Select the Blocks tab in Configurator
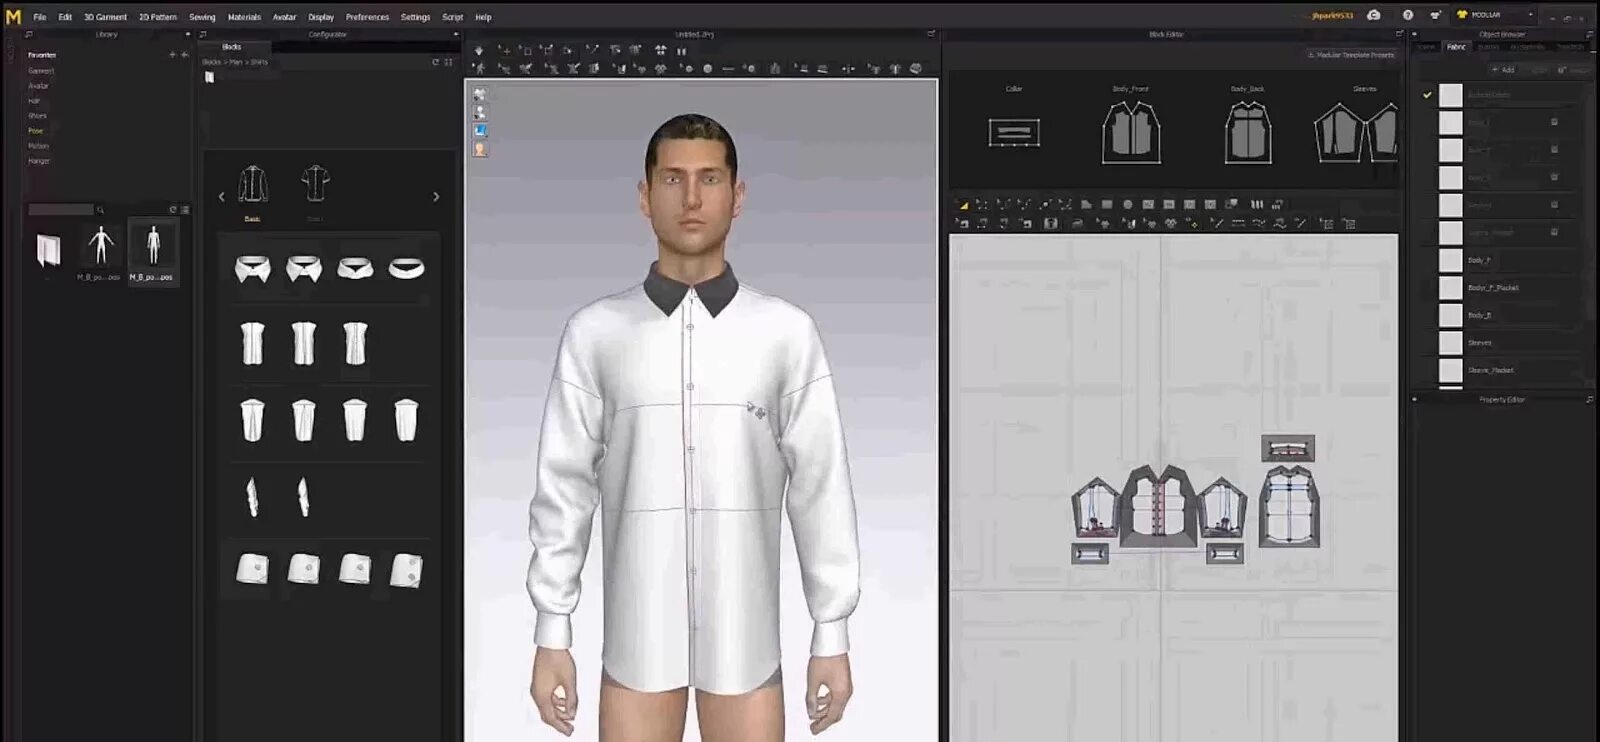 [x=231, y=47]
